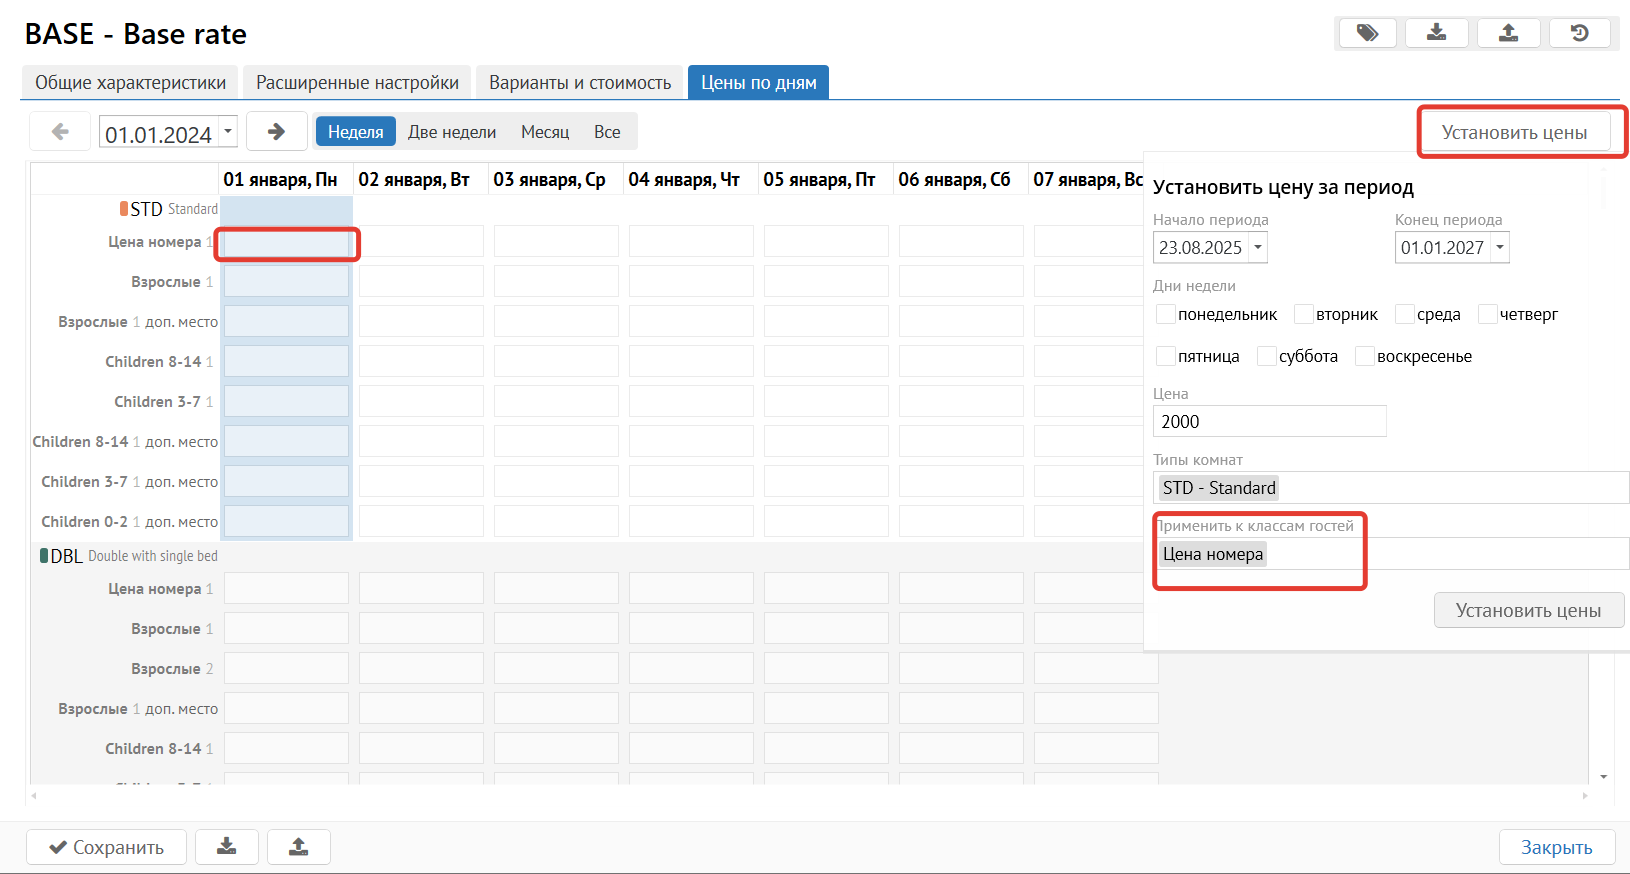
Task: Save changes with the Сохранить button
Action: pos(107,847)
